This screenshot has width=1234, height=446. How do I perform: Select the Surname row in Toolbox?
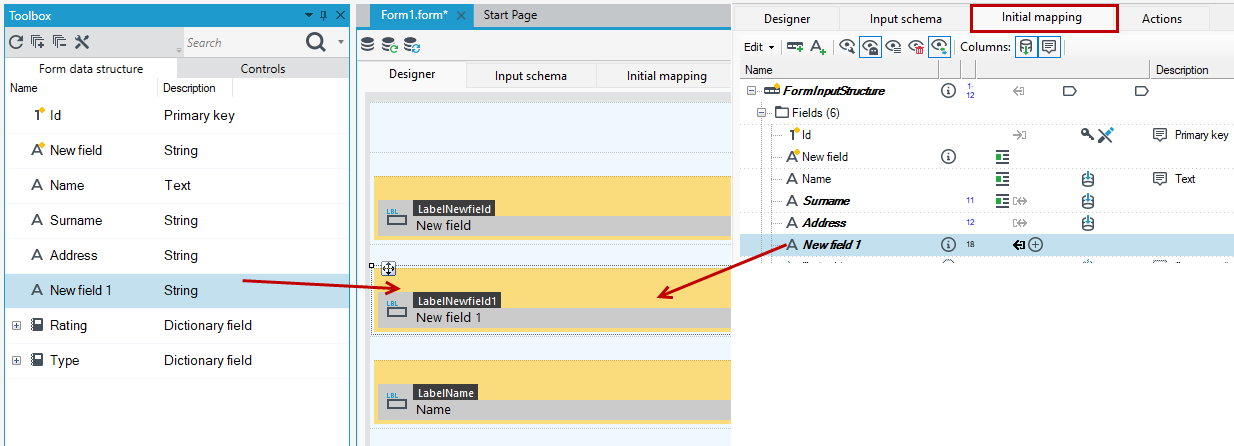177,220
